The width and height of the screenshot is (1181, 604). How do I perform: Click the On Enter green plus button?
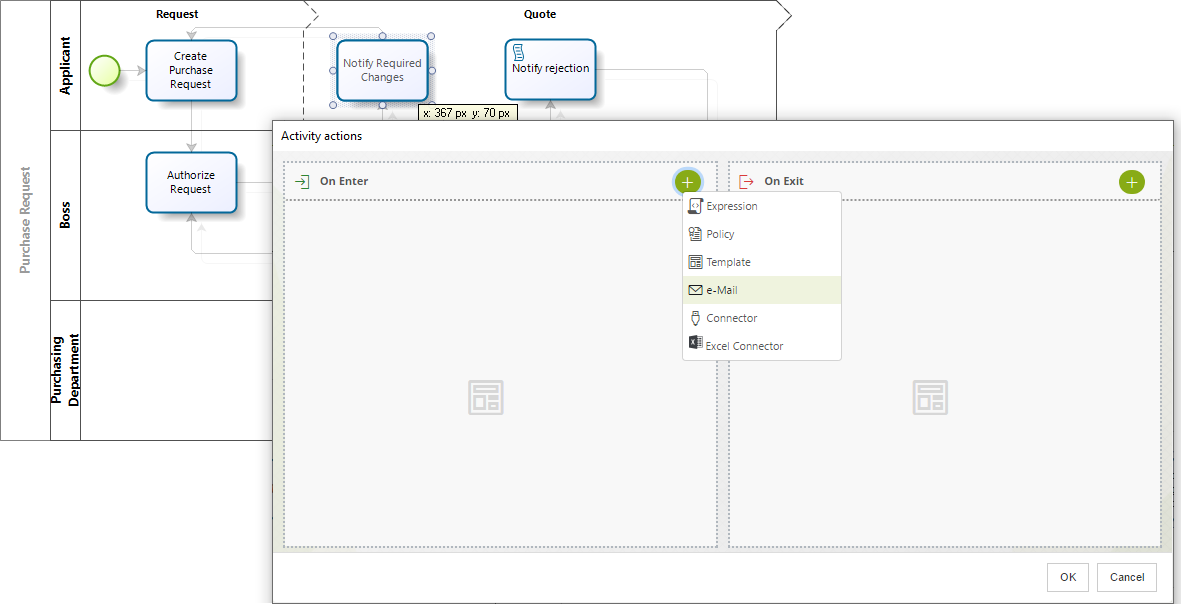coord(687,182)
